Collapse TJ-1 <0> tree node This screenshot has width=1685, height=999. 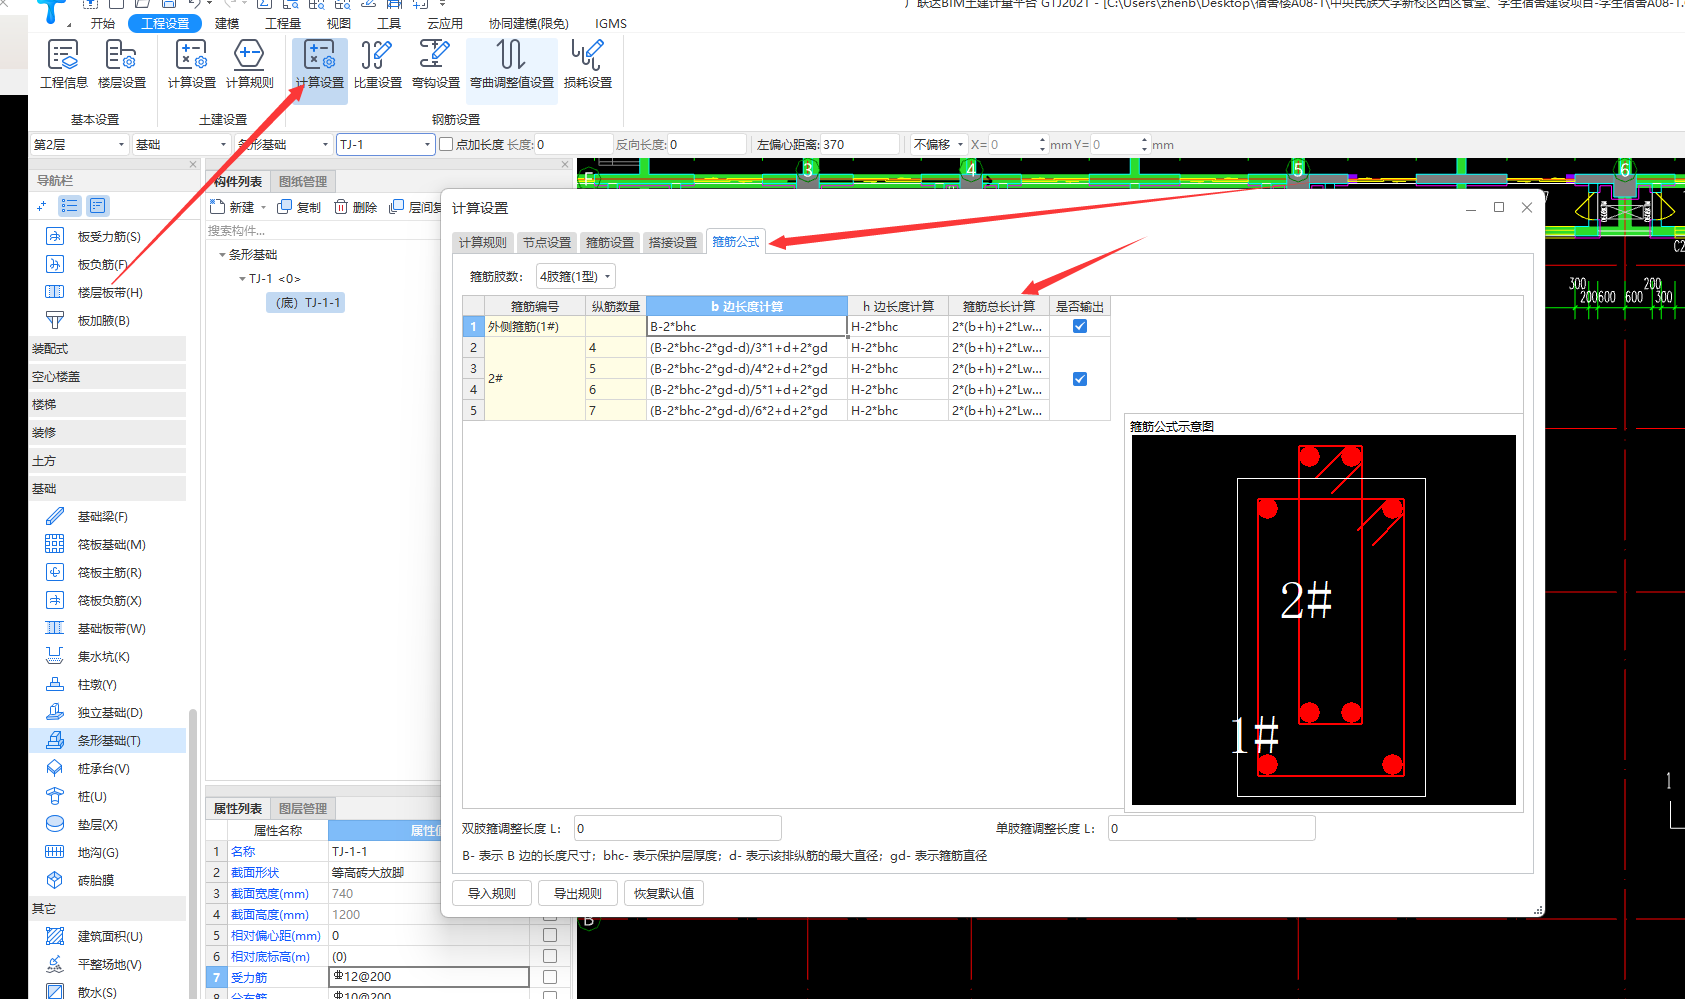242,279
